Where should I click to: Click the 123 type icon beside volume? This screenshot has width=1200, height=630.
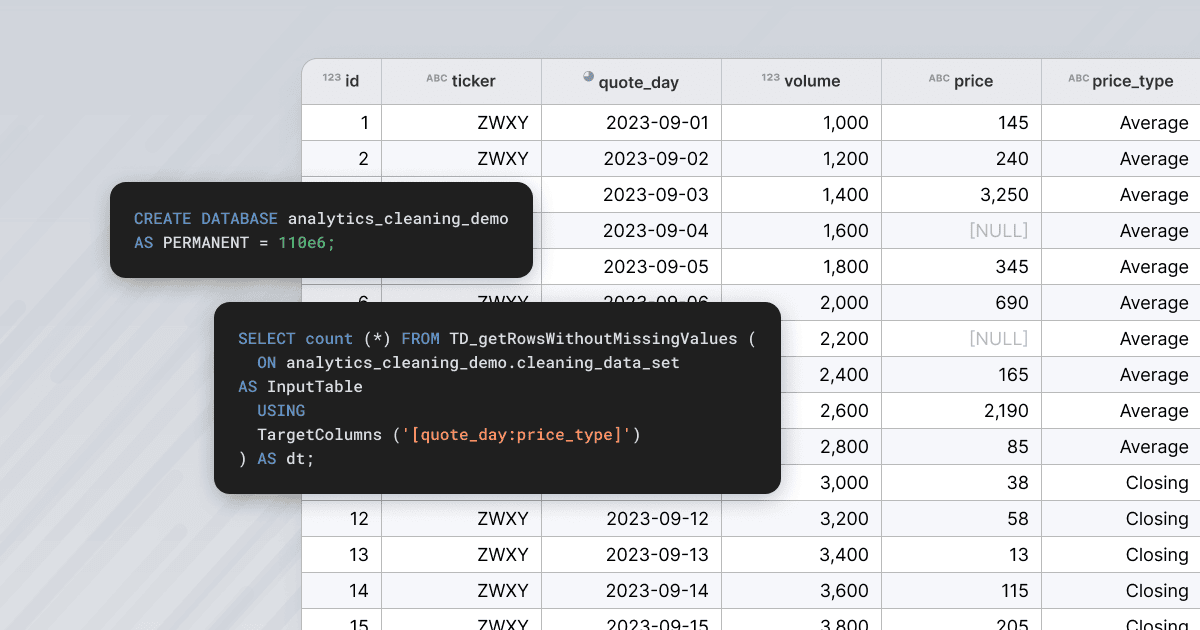[770, 78]
